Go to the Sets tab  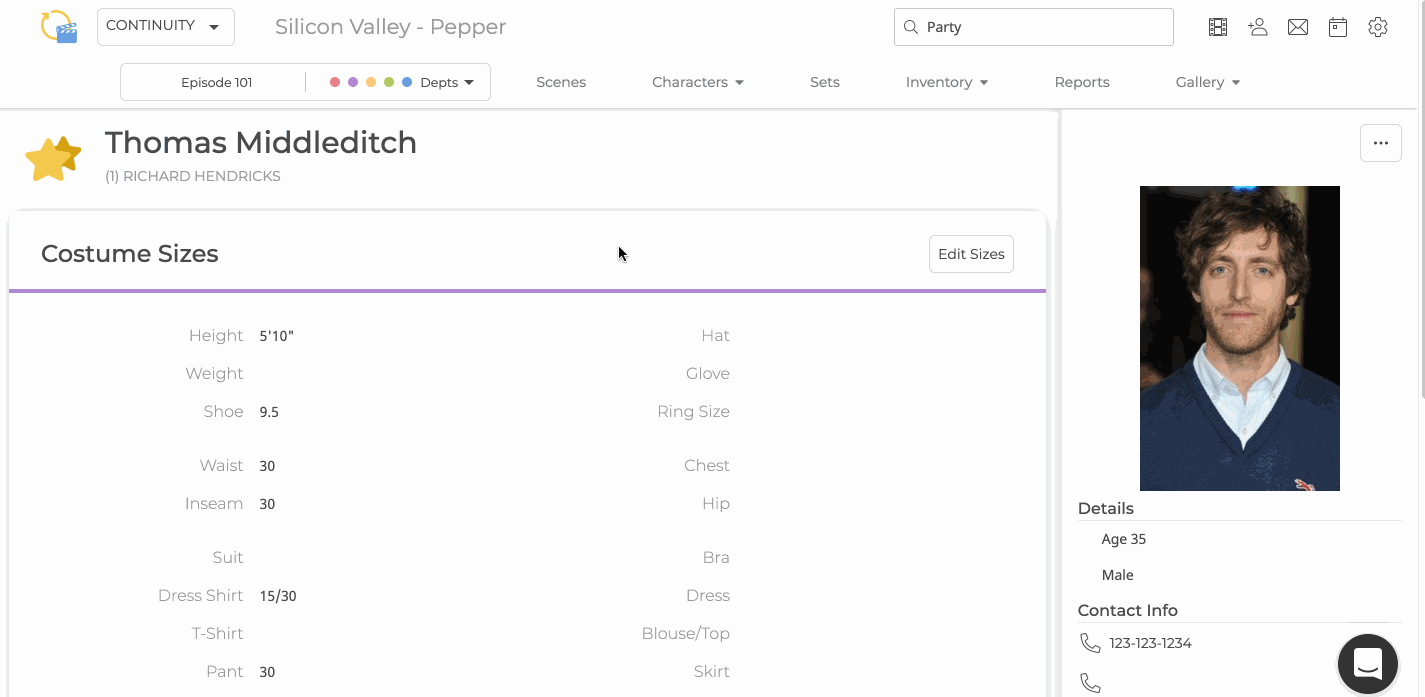point(825,82)
